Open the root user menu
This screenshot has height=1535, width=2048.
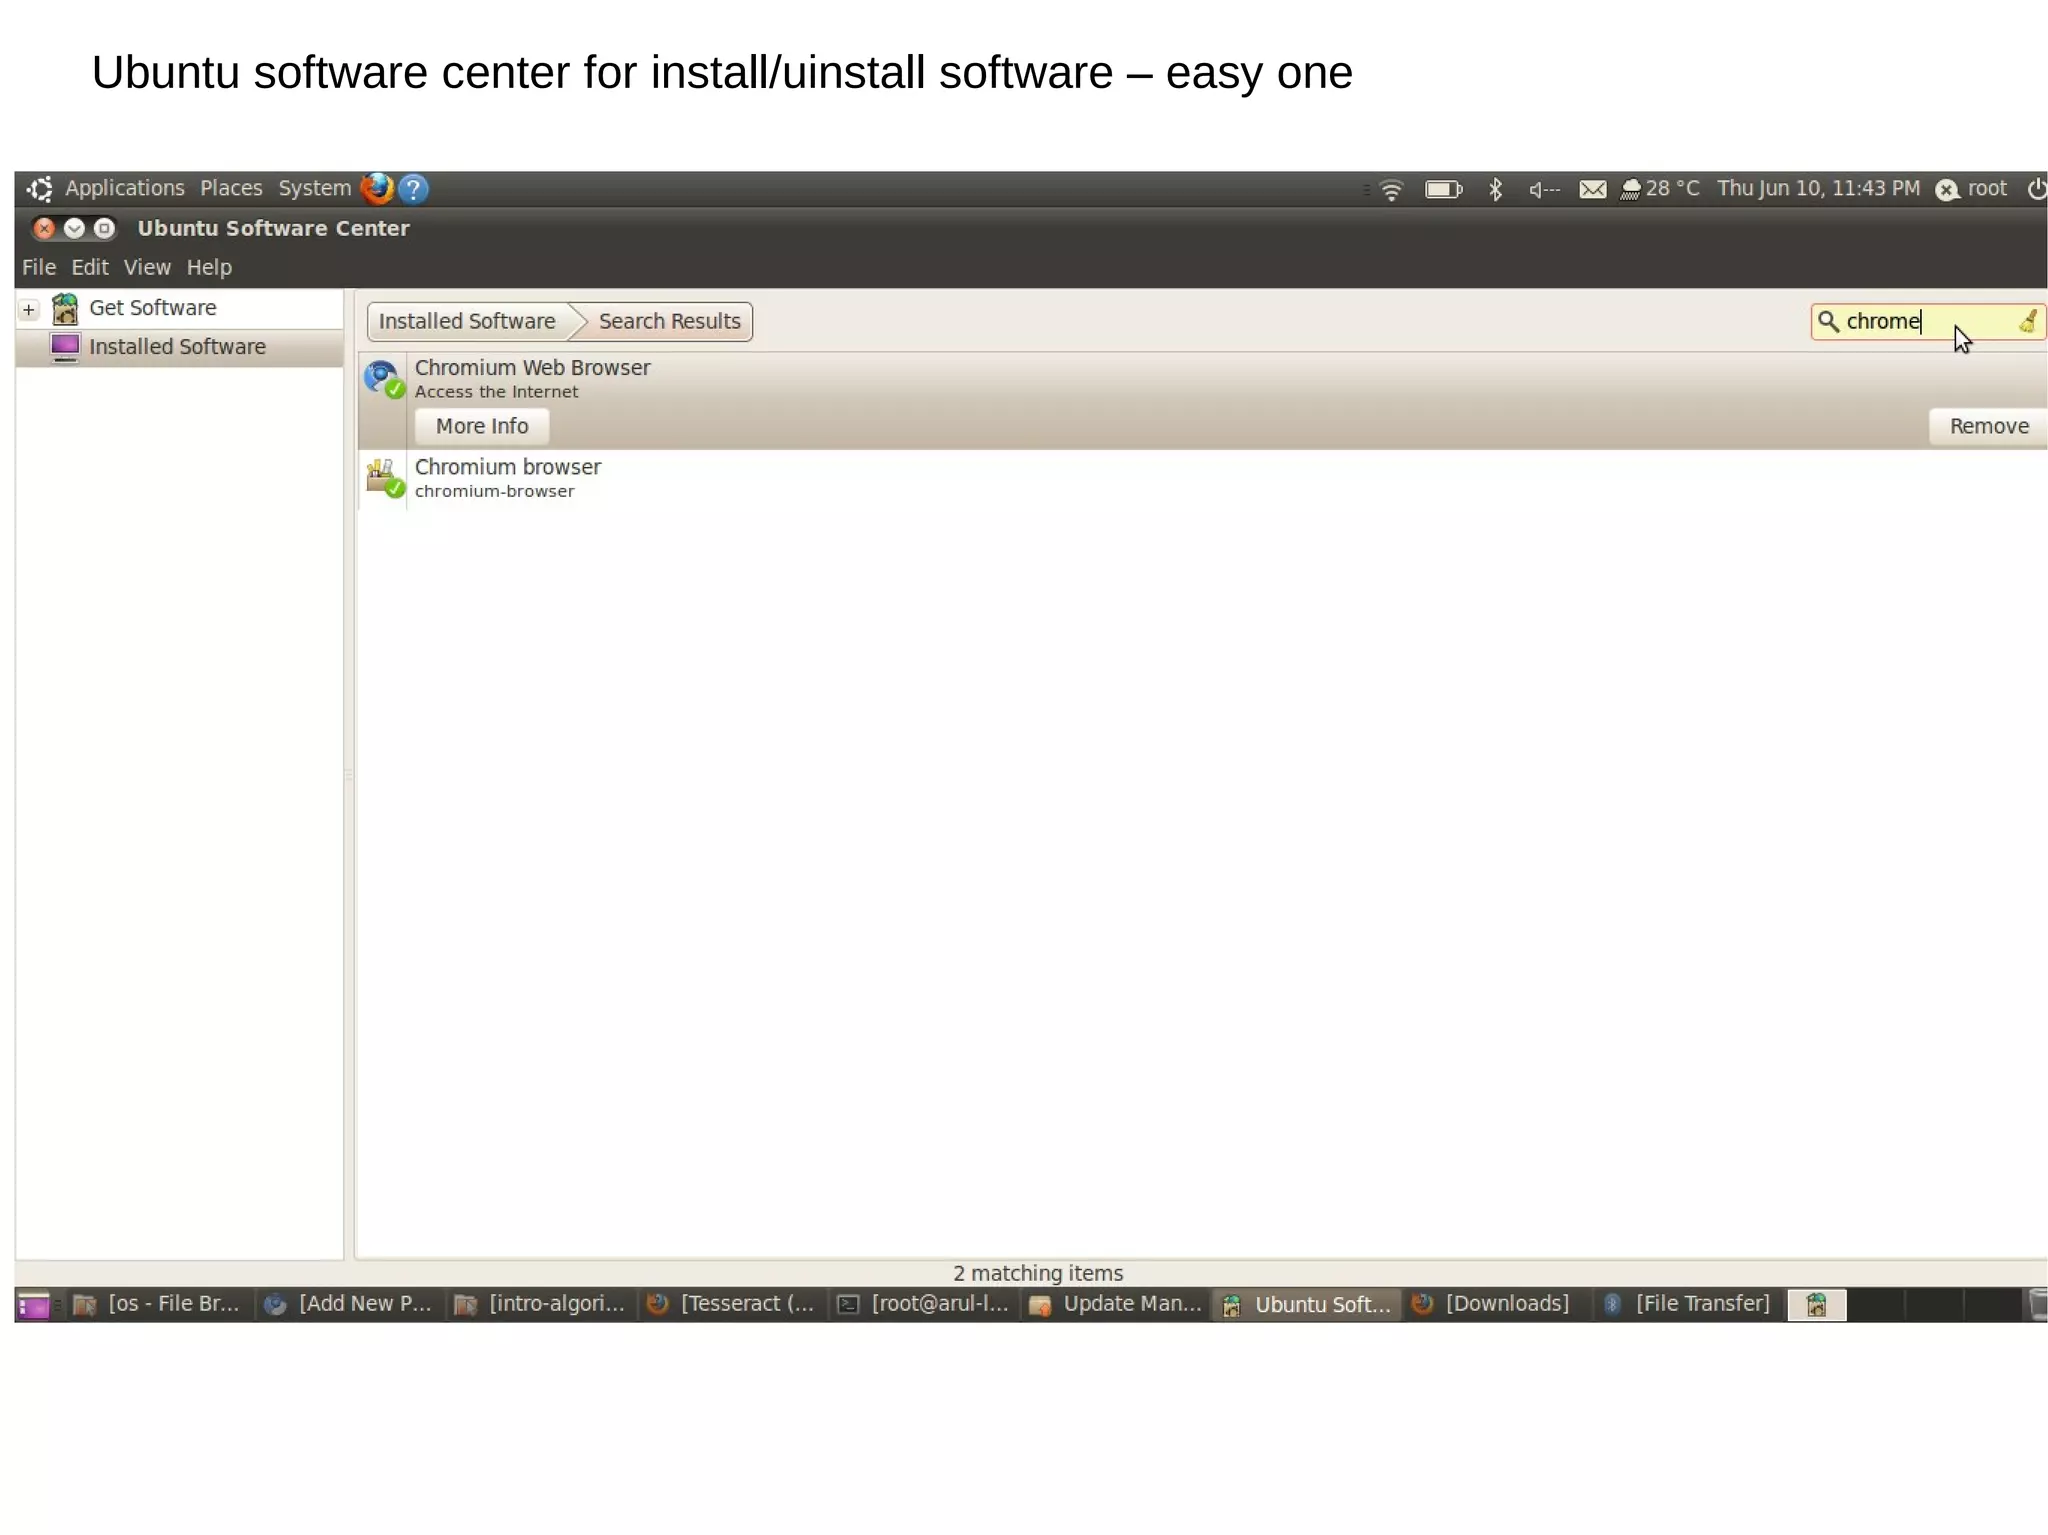point(1972,188)
